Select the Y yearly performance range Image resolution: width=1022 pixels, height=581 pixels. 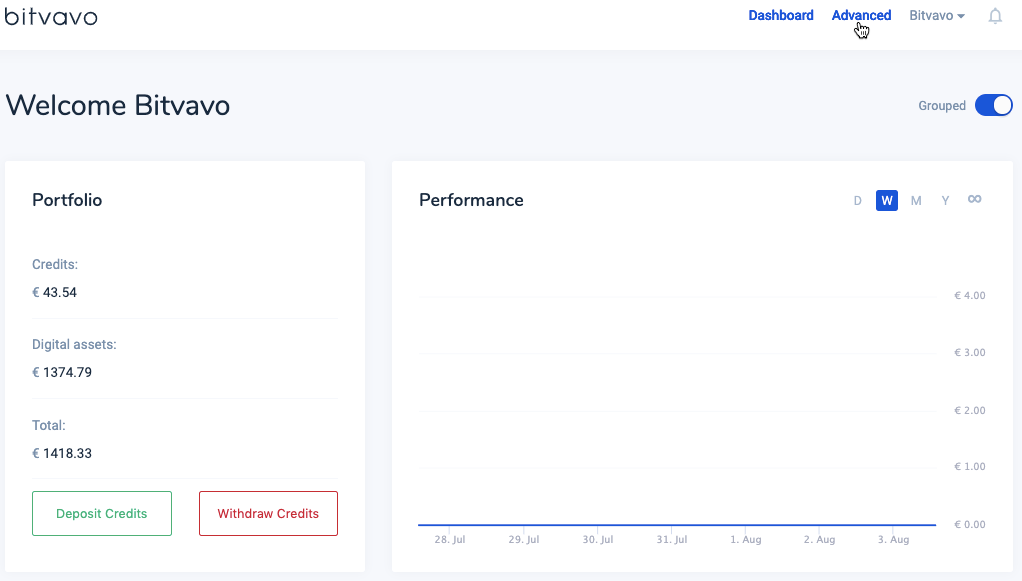point(945,201)
